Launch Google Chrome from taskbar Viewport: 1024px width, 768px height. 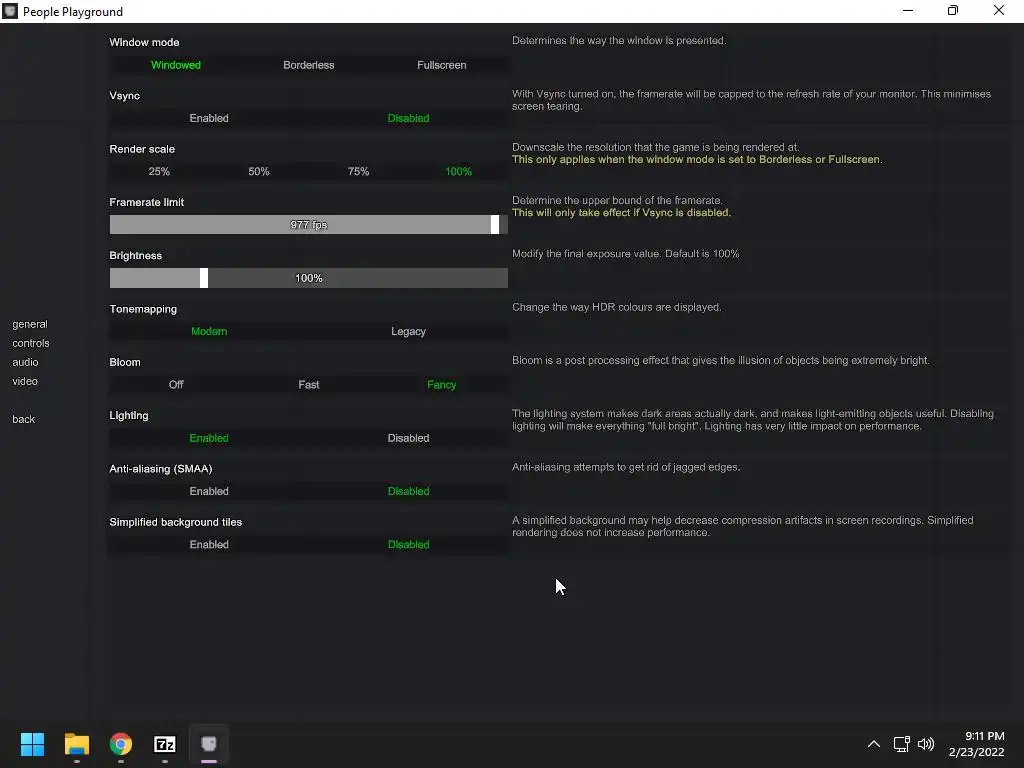point(121,744)
